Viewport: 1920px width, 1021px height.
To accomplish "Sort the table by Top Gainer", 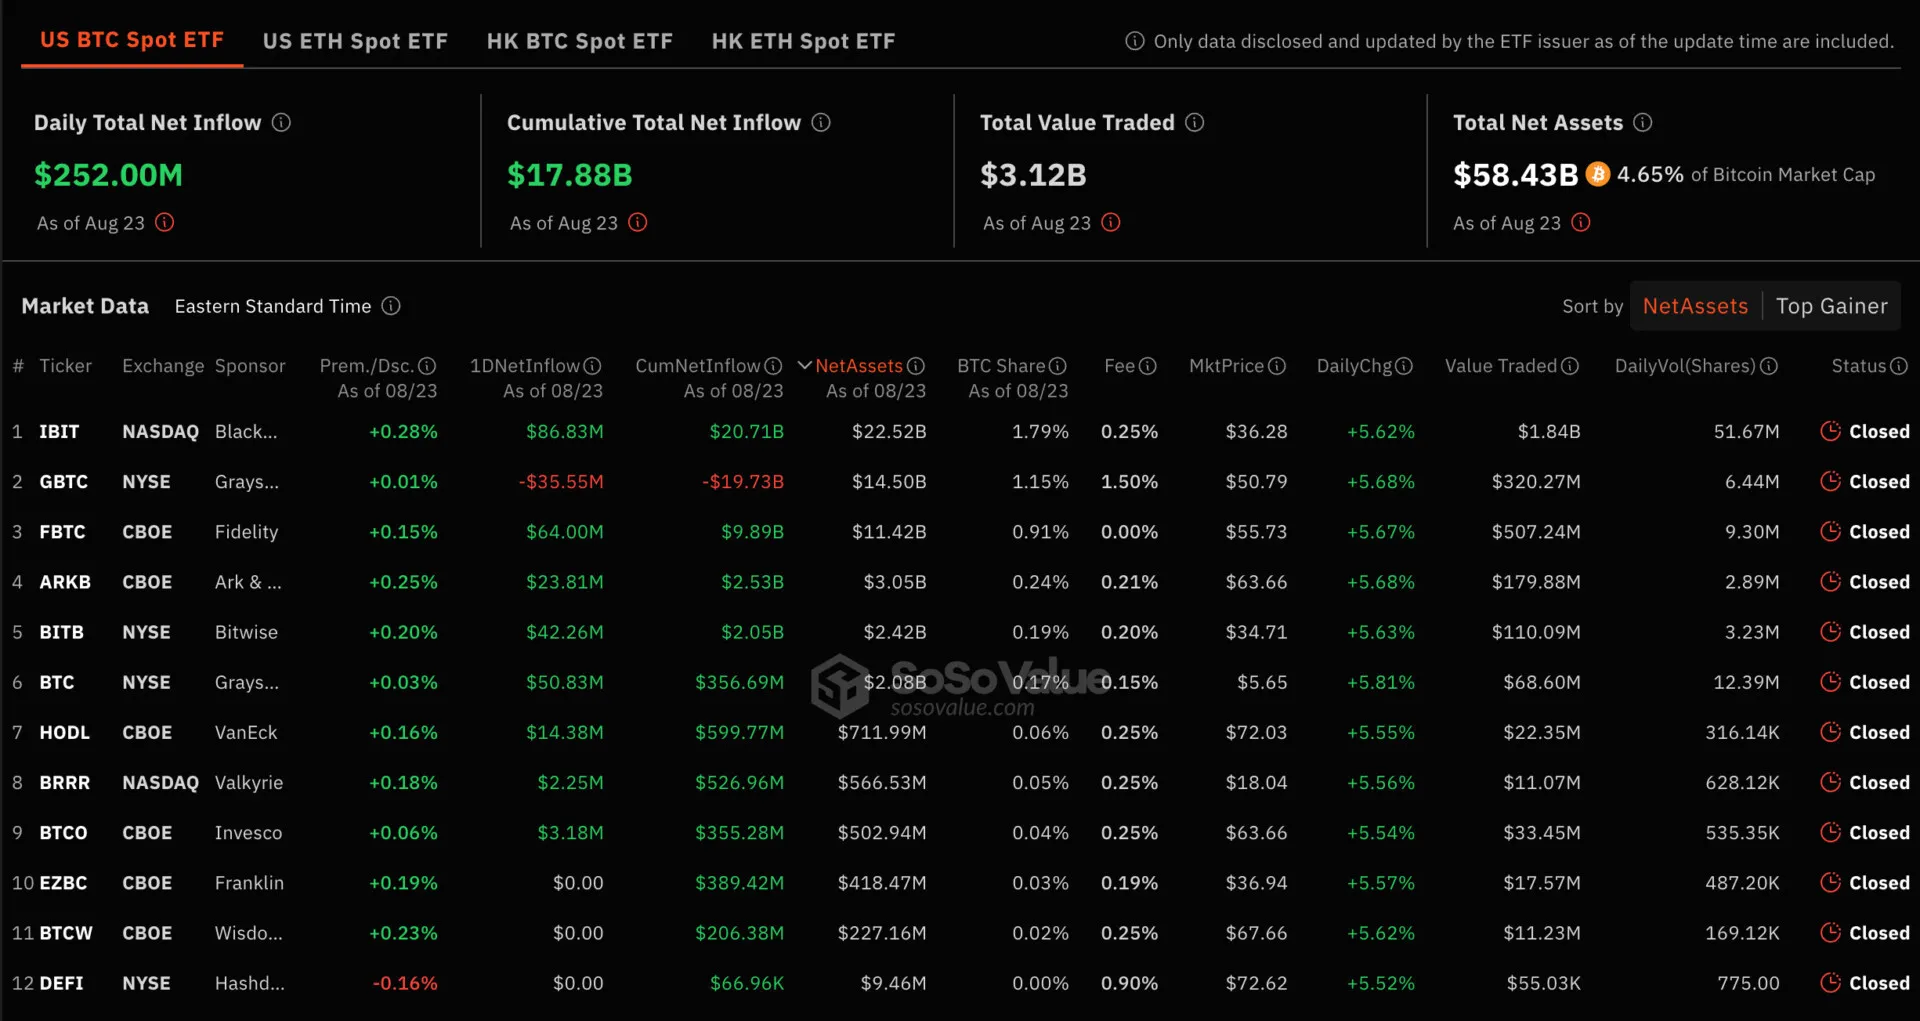I will point(1832,306).
